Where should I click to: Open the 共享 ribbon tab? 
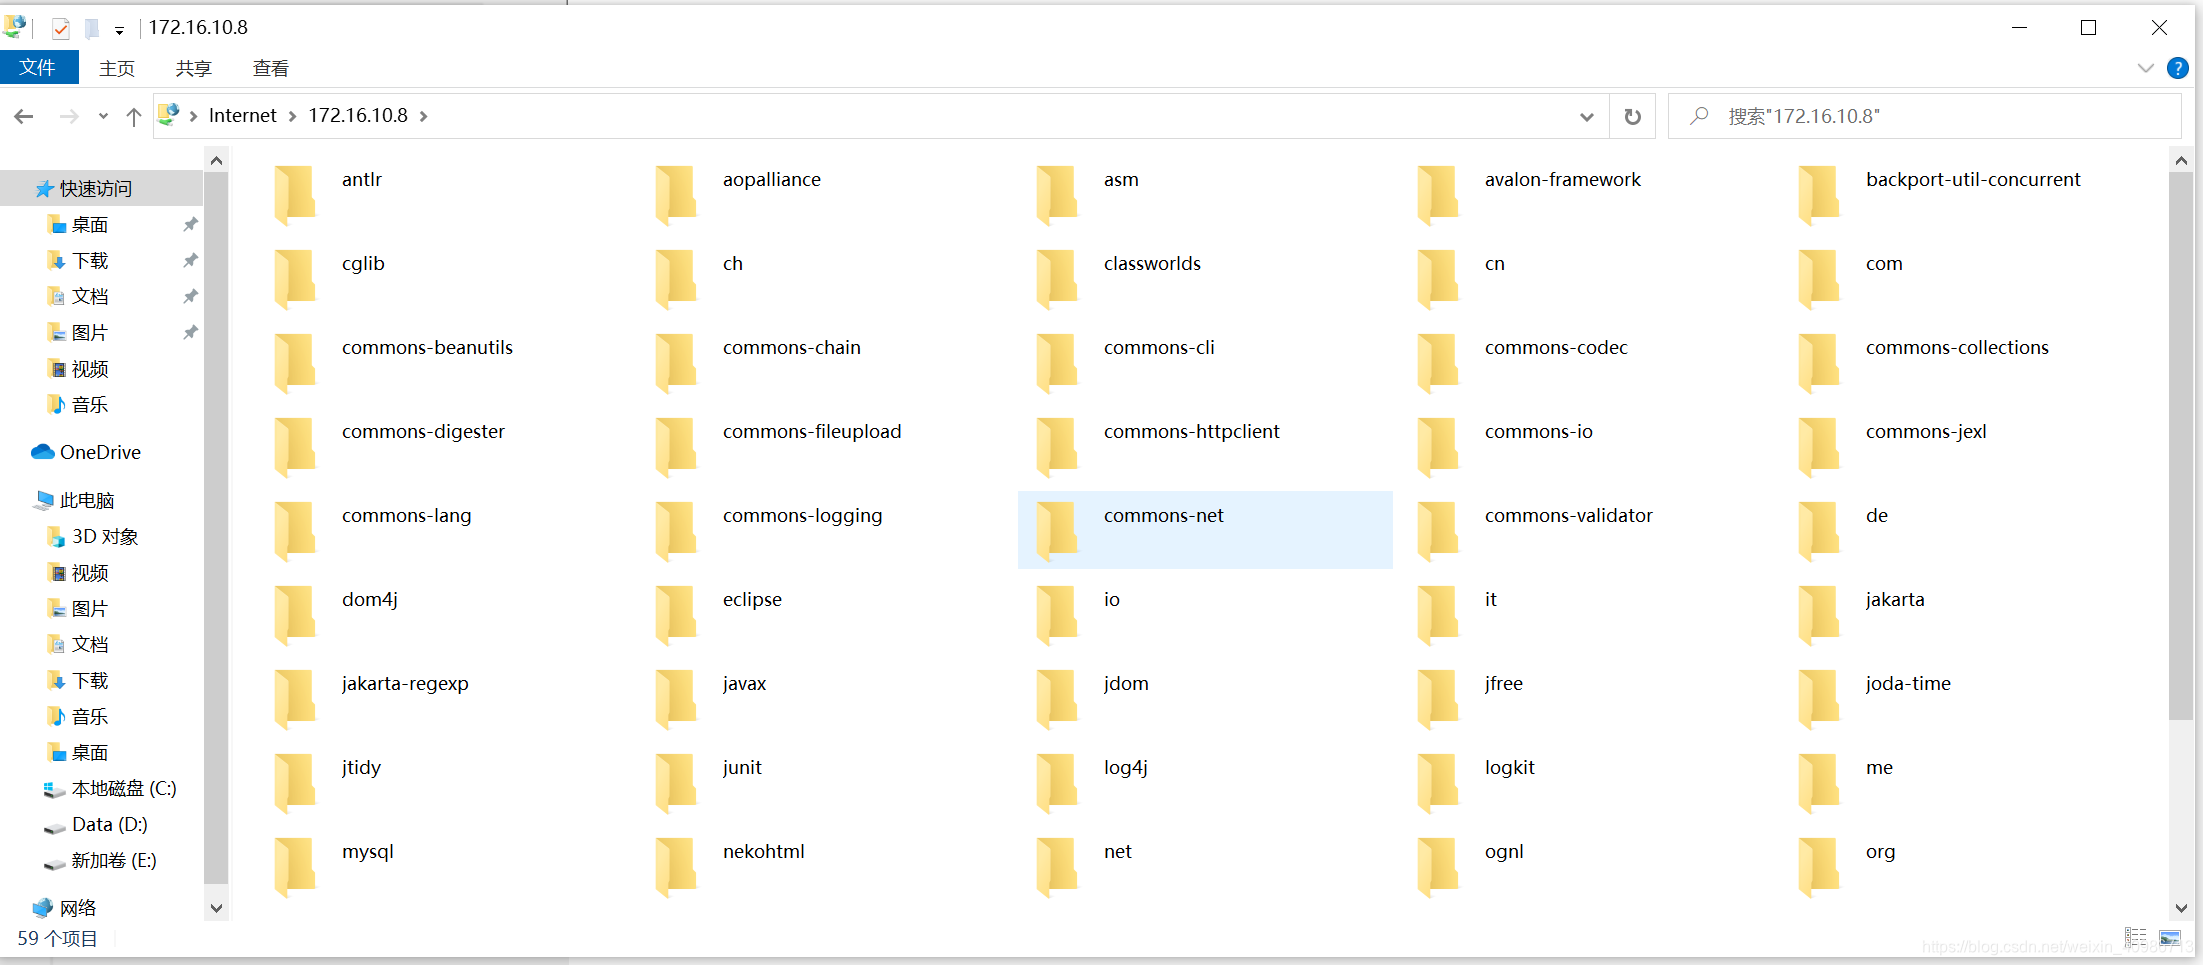coord(194,68)
